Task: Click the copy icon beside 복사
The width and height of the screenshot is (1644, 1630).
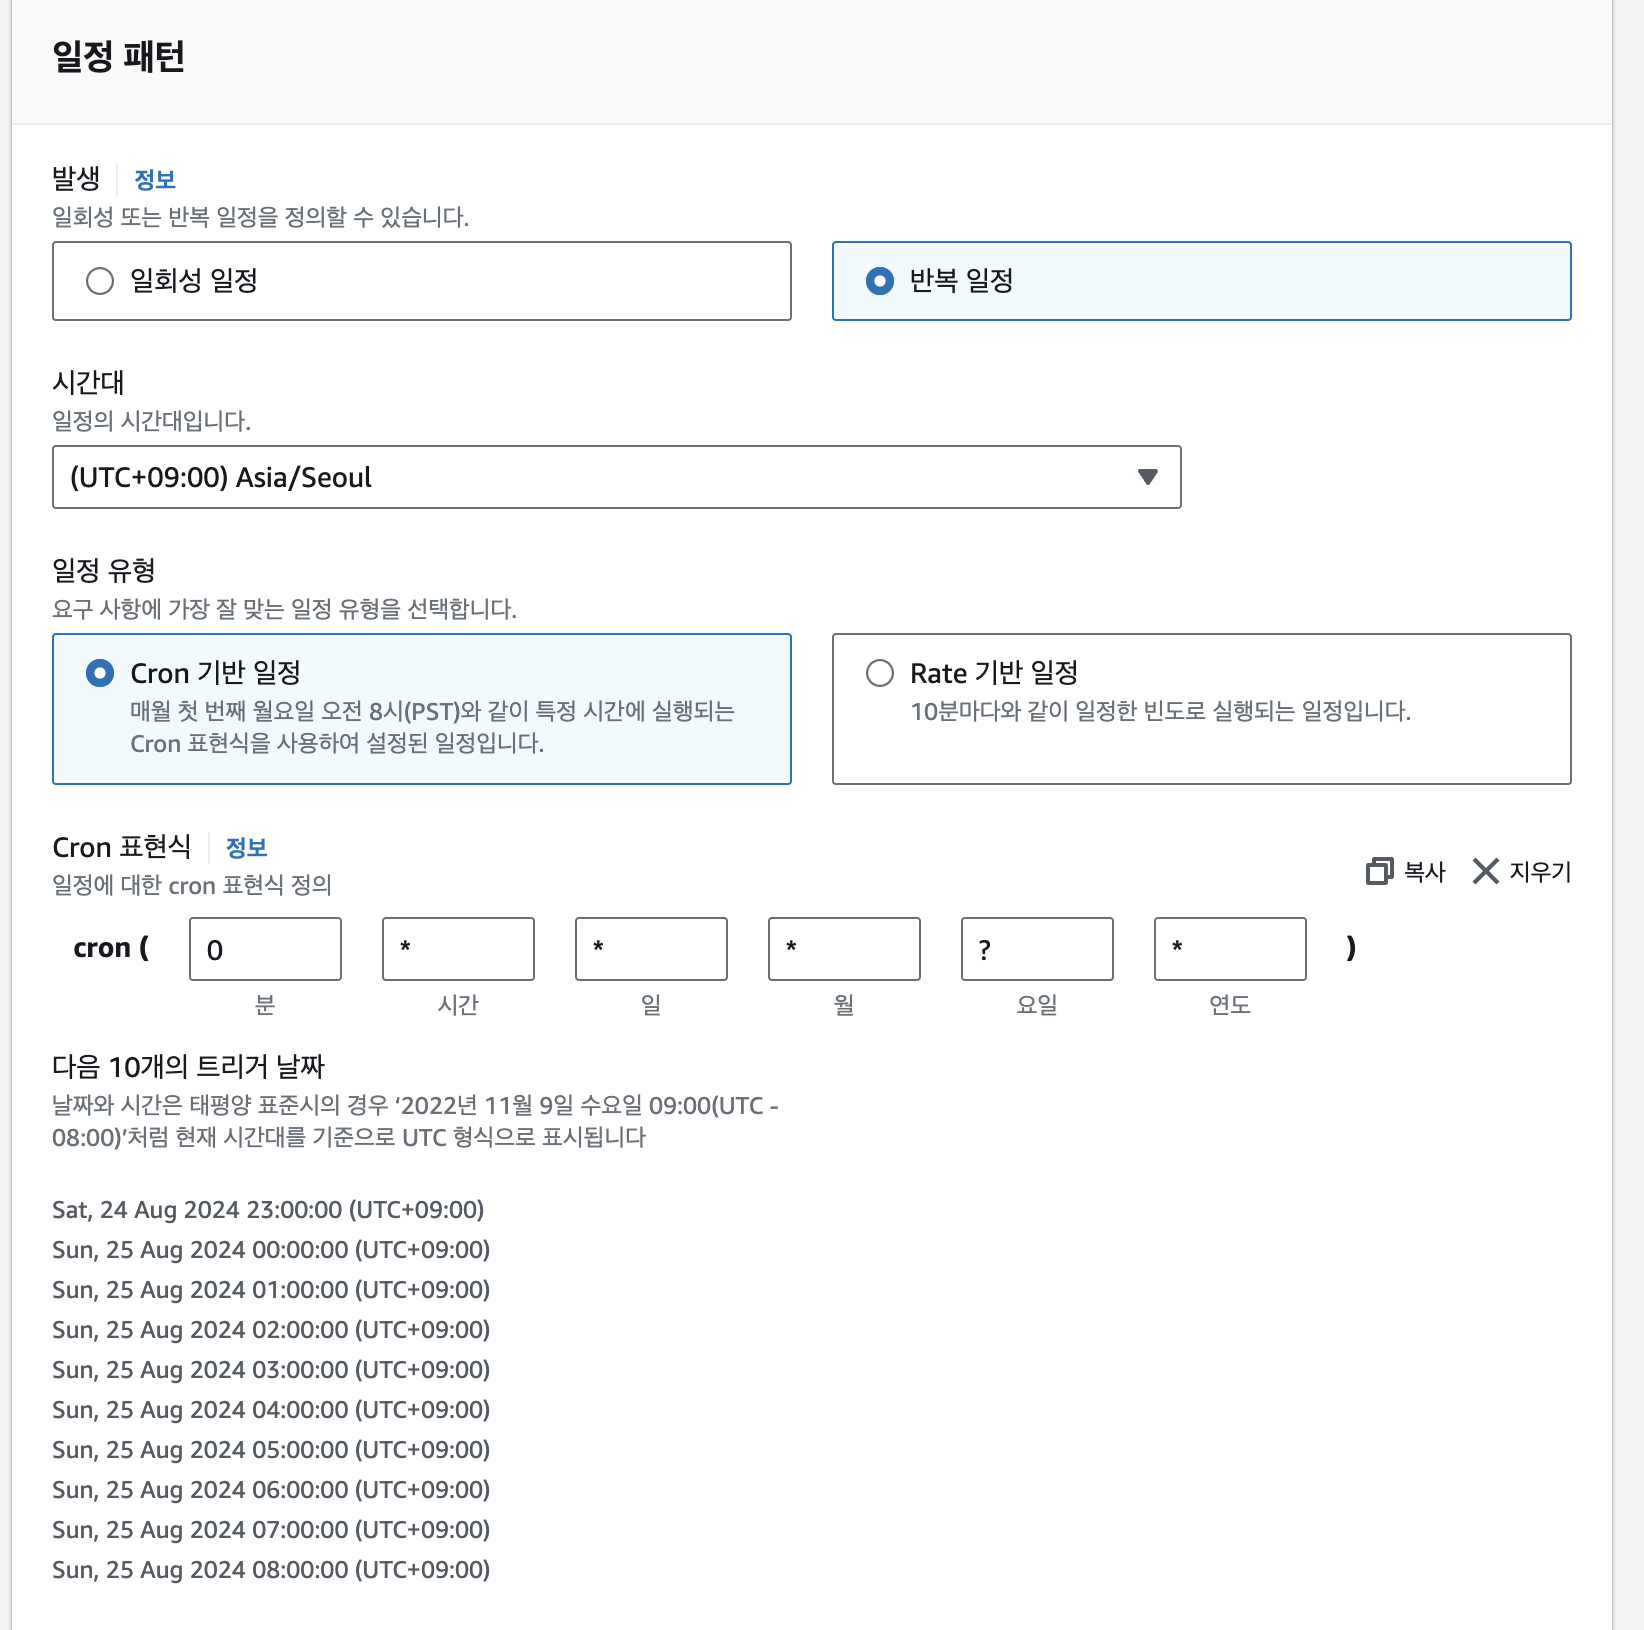Action: (1379, 871)
